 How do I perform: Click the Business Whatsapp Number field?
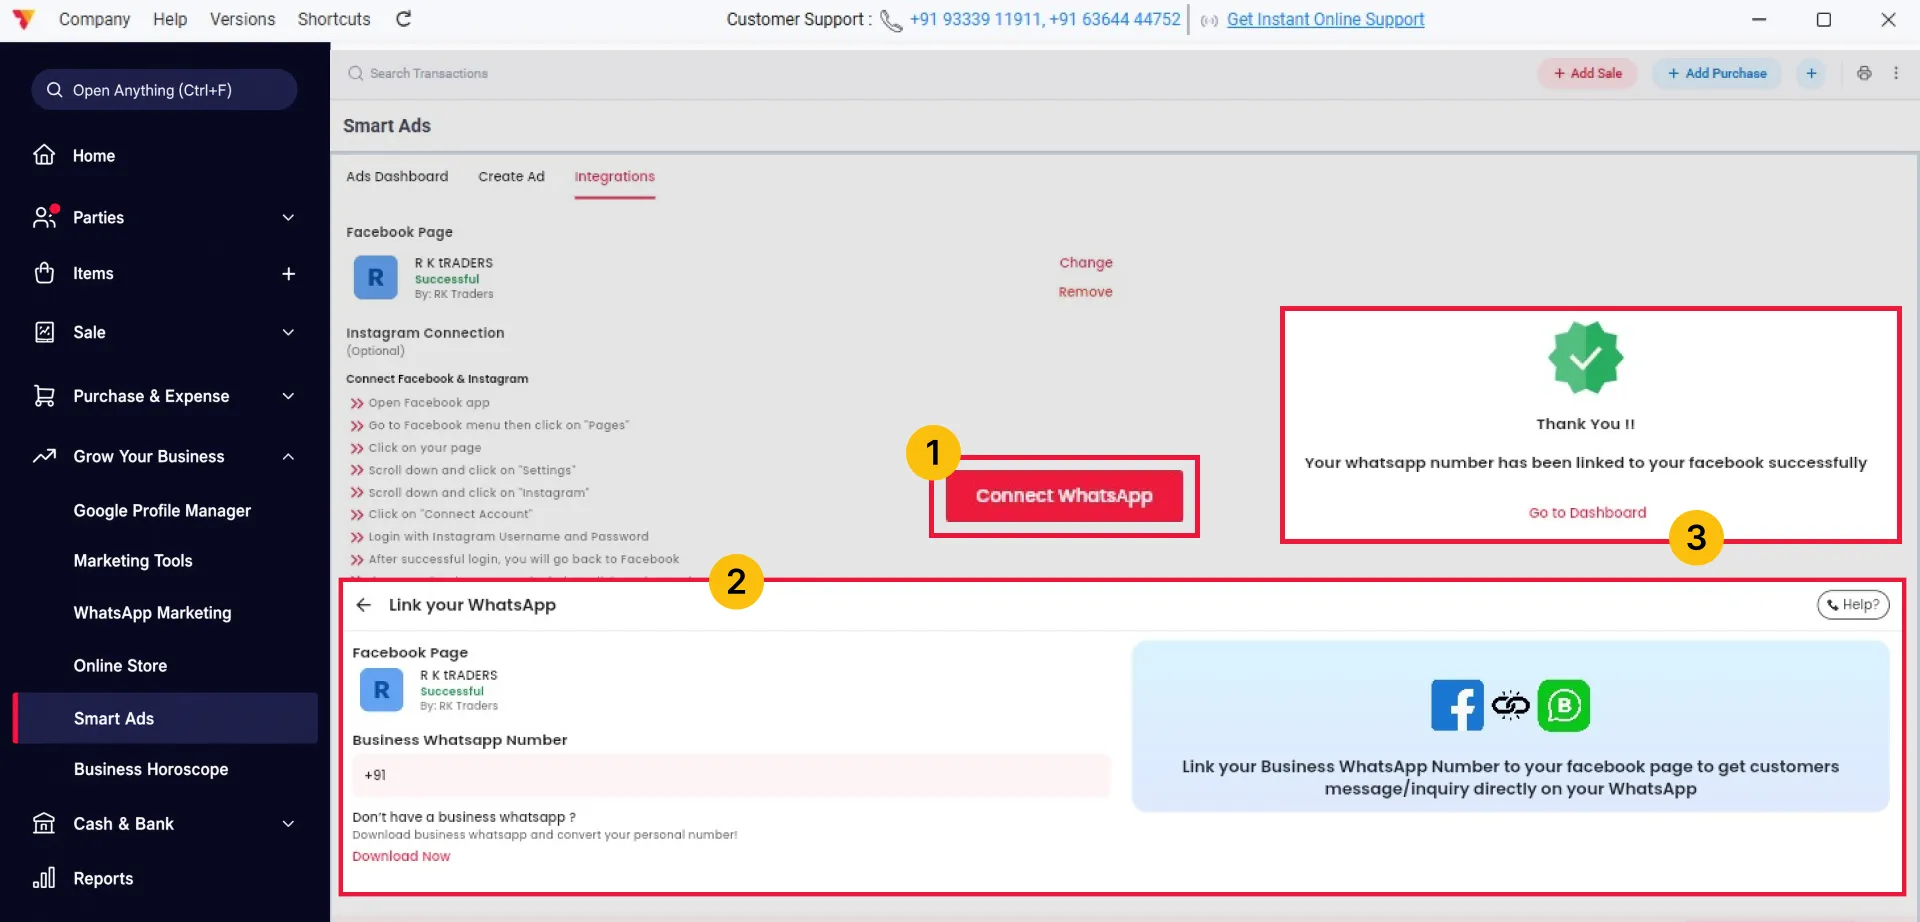(731, 775)
